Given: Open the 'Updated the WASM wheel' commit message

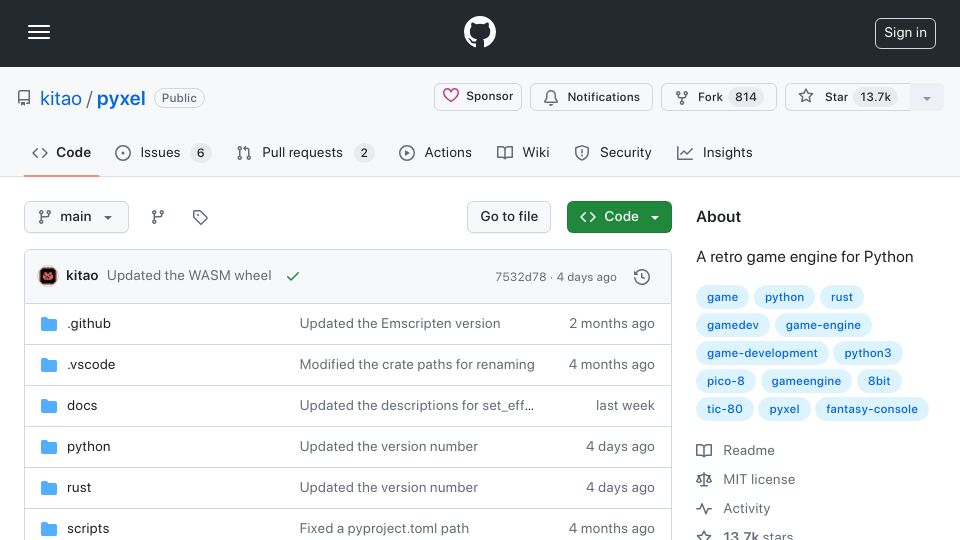Looking at the screenshot, I should 189,276.
